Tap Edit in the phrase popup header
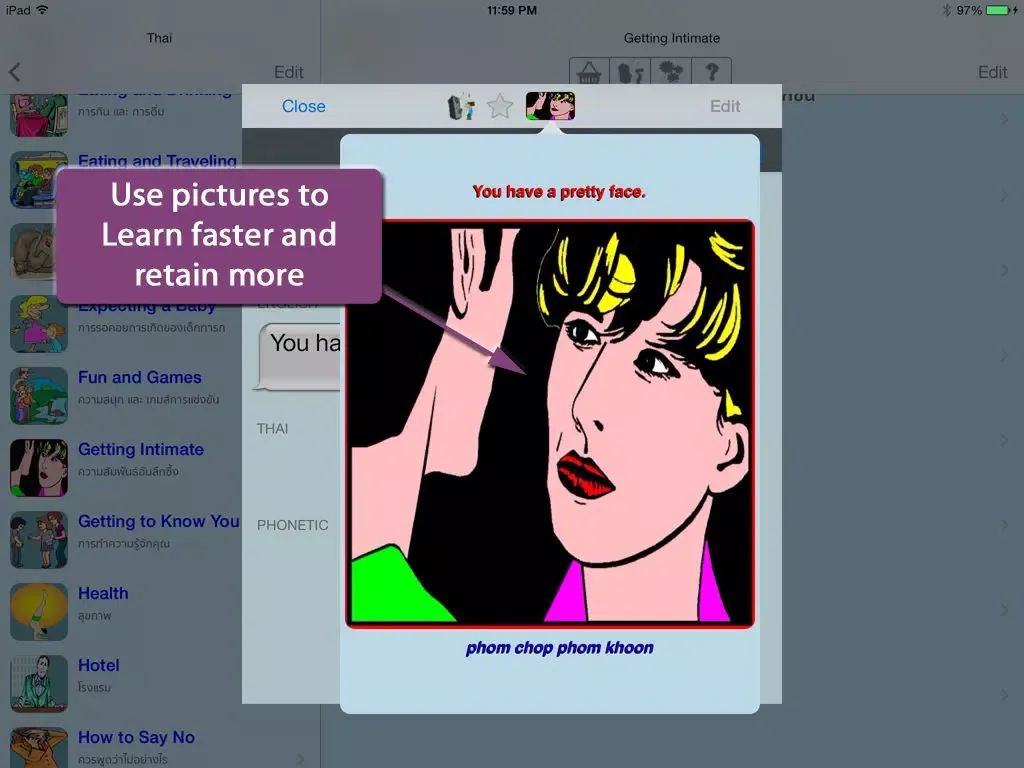 coord(725,106)
